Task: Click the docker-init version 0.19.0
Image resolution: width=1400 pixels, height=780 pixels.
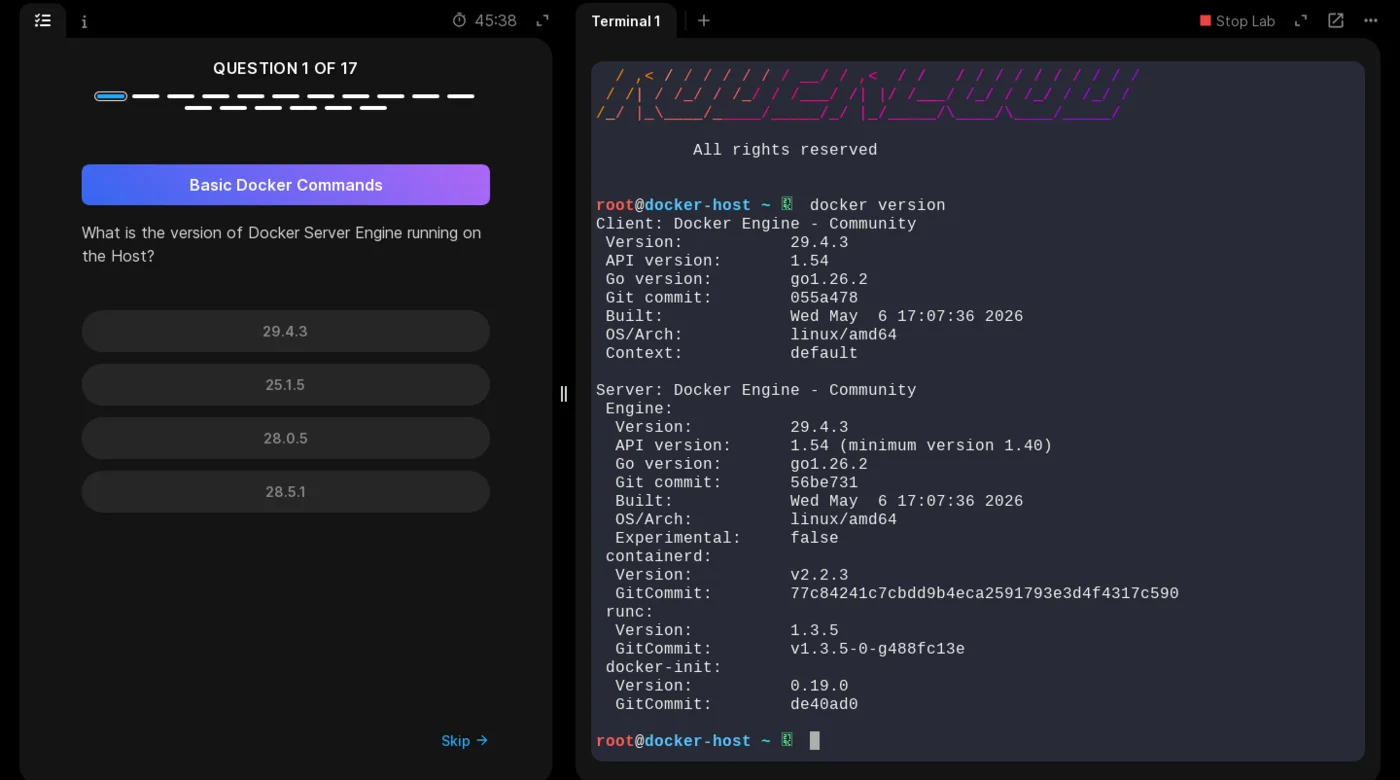Action: [x=819, y=686]
